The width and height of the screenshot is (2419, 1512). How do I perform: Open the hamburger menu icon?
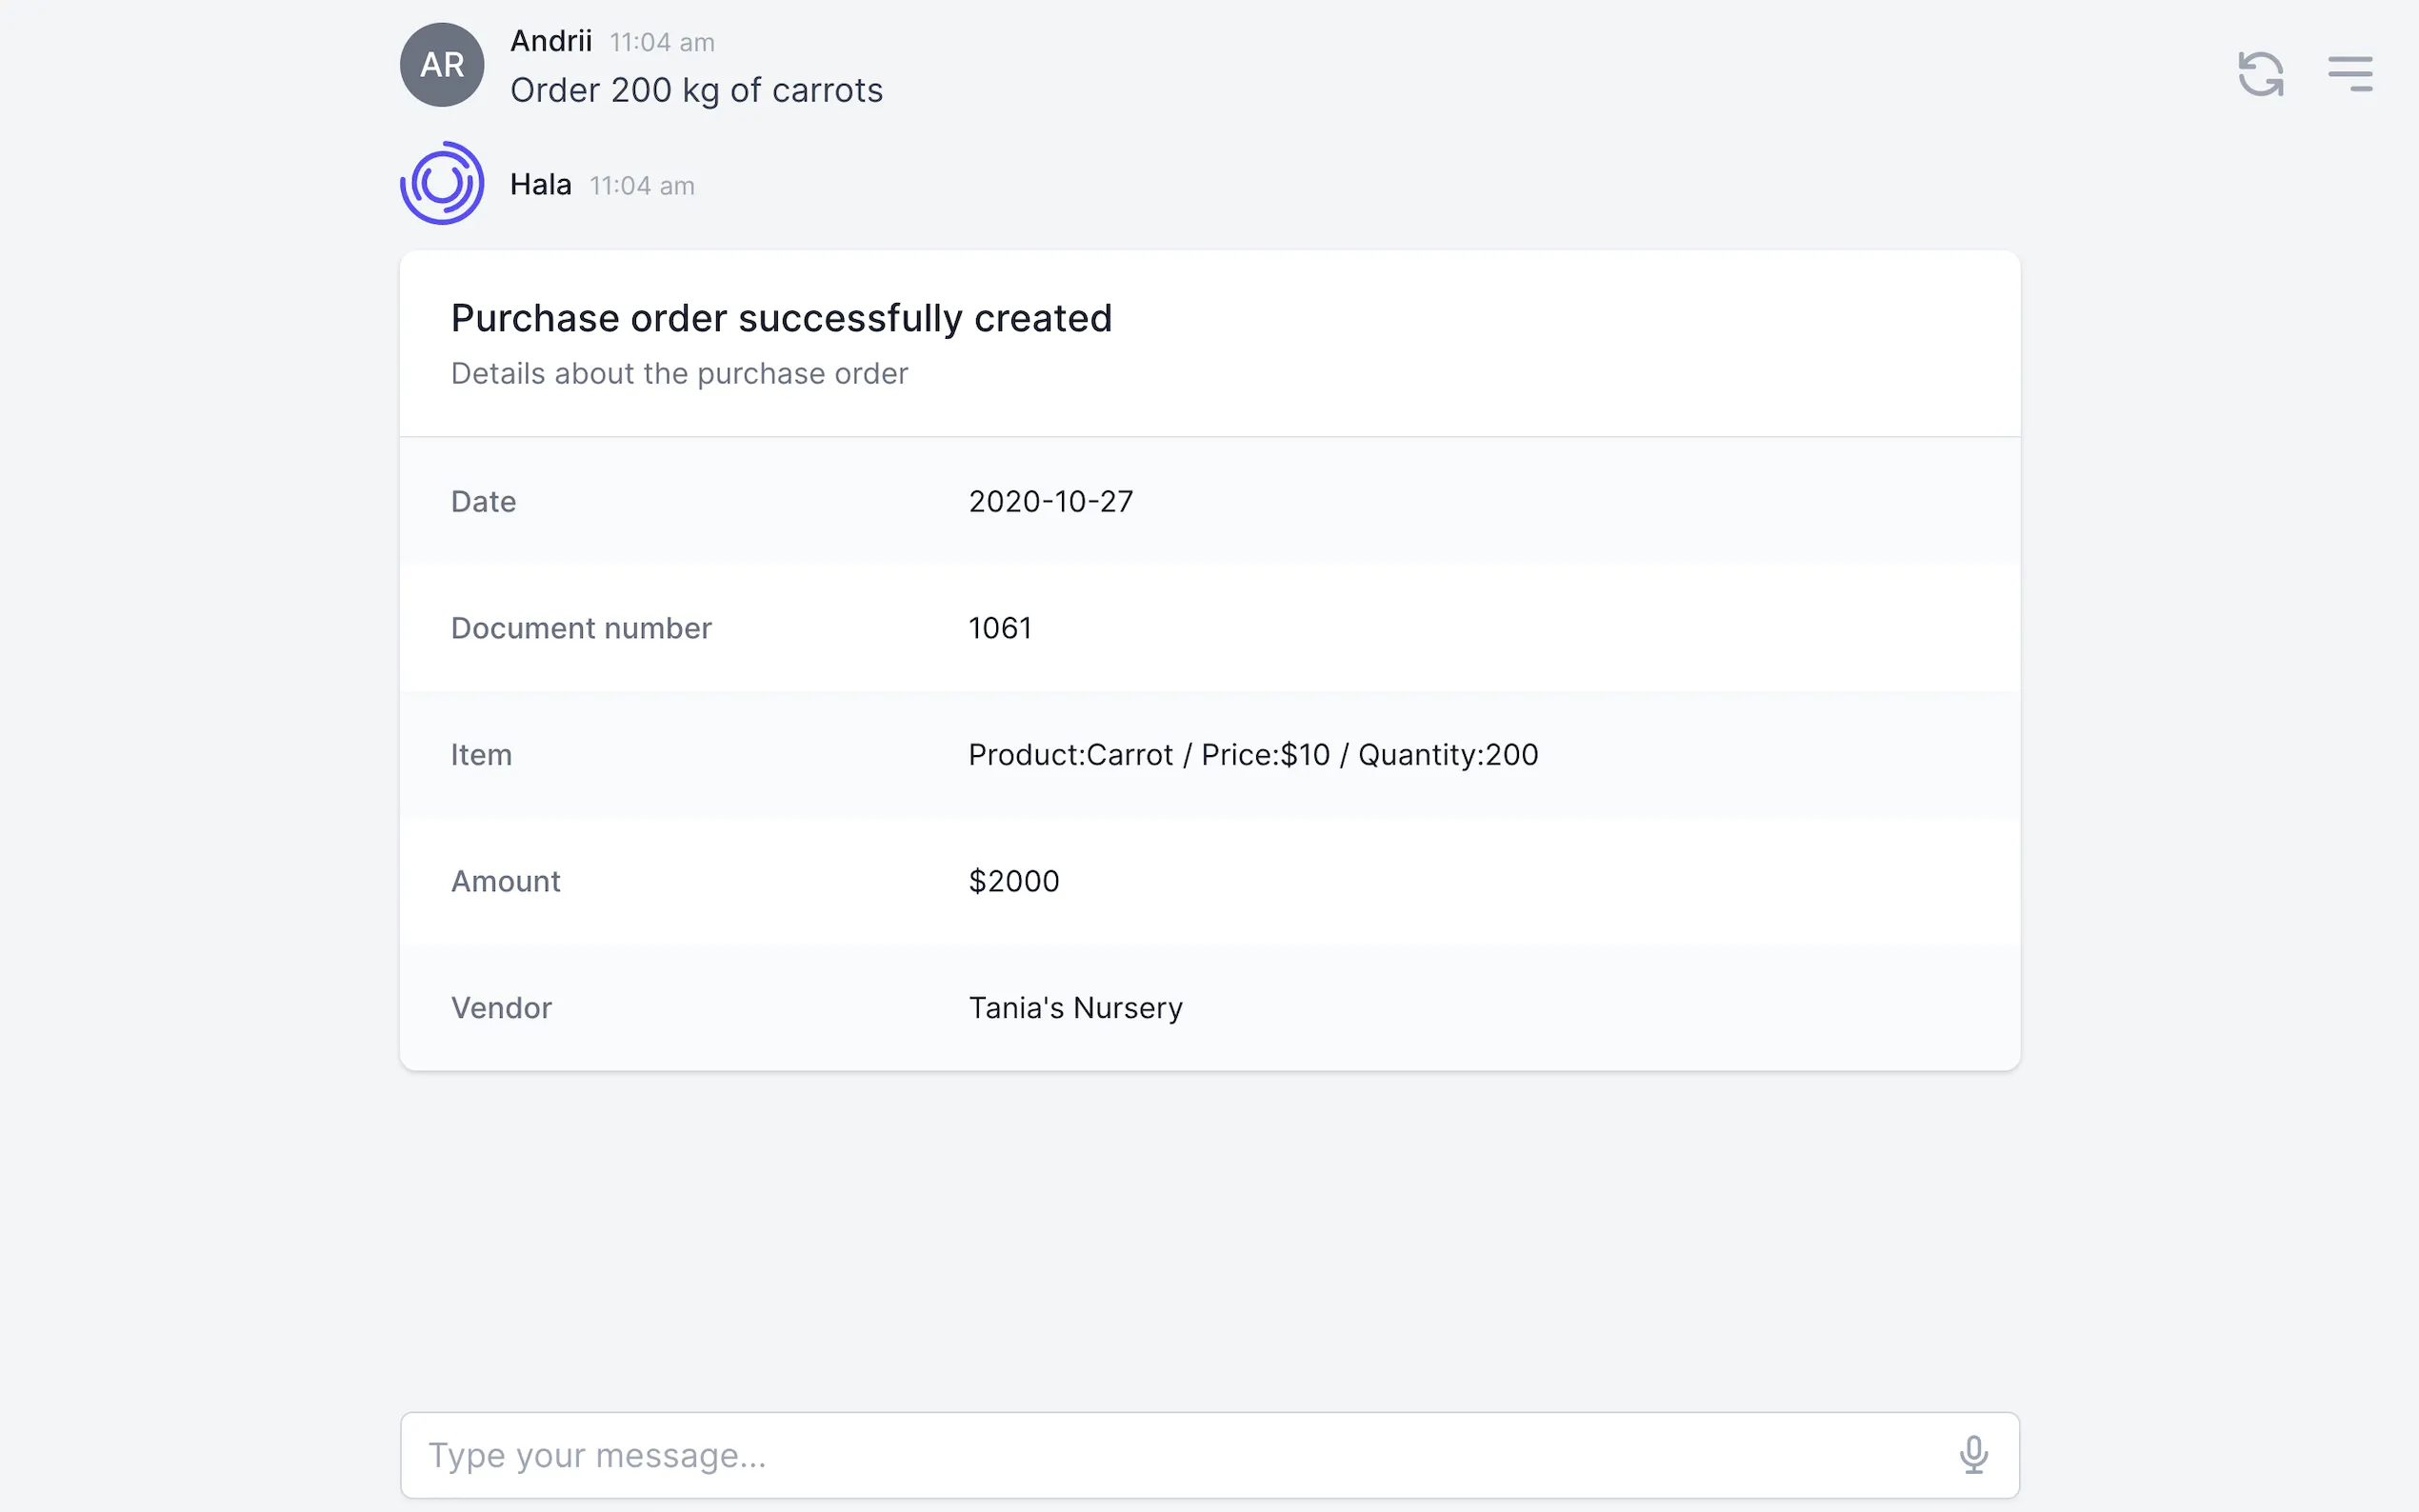pos(2349,74)
